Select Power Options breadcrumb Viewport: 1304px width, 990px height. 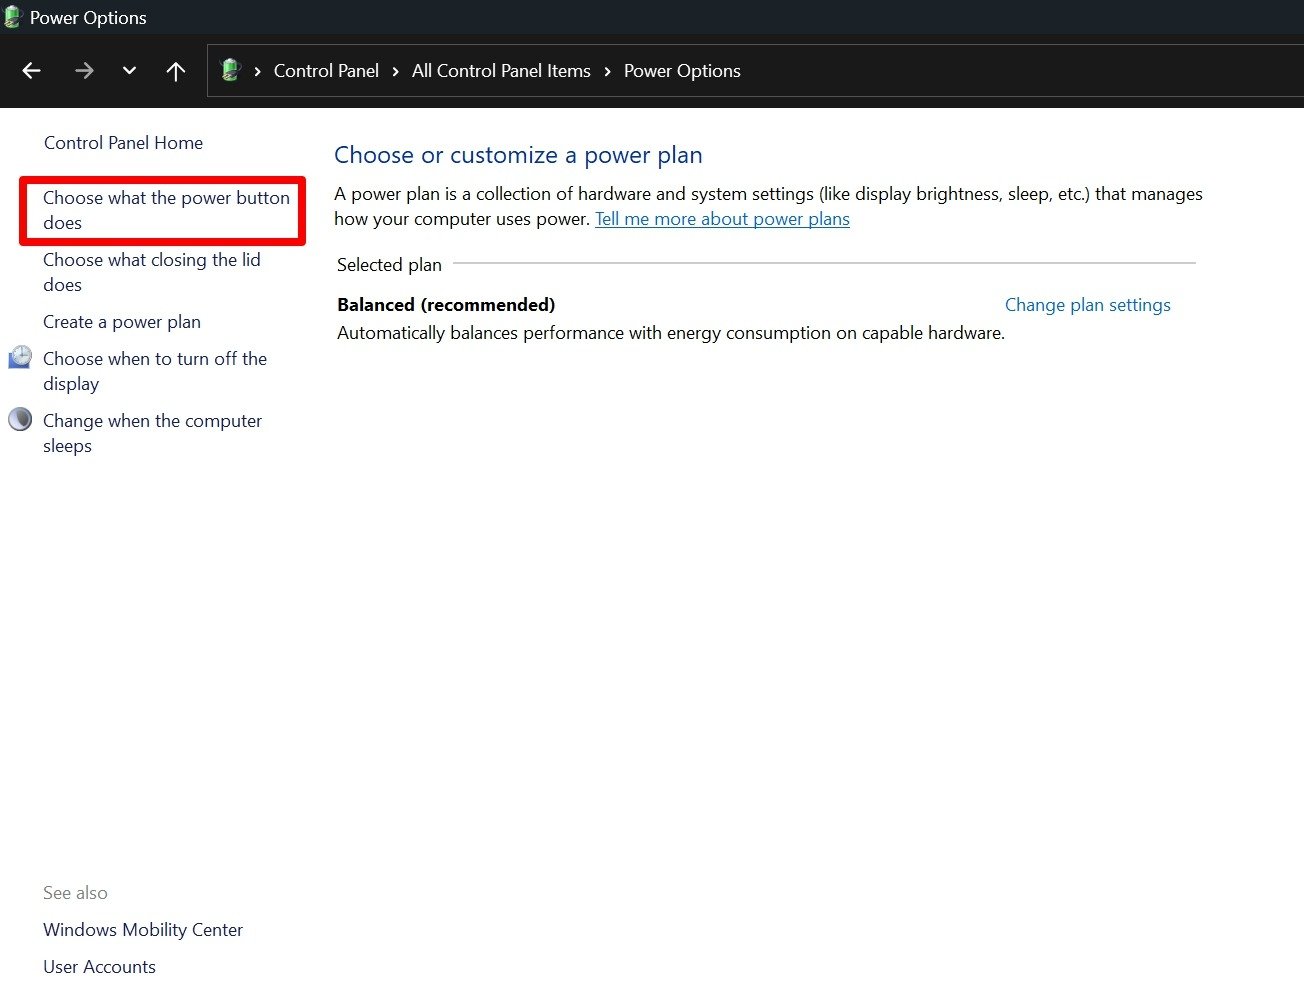682,71
